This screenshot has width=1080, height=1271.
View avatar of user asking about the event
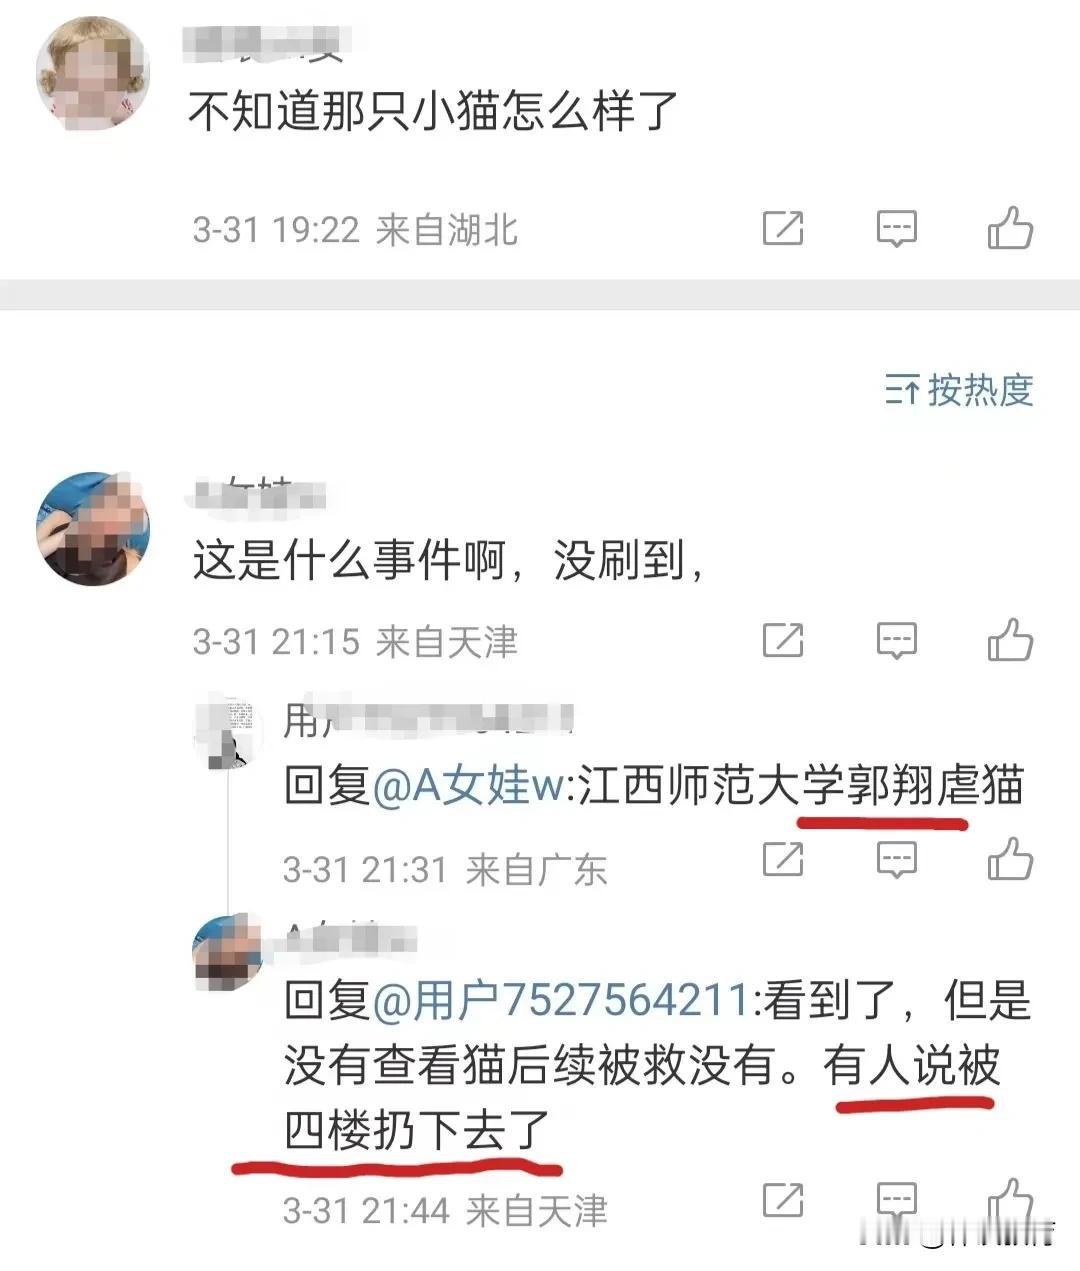click(x=92, y=529)
